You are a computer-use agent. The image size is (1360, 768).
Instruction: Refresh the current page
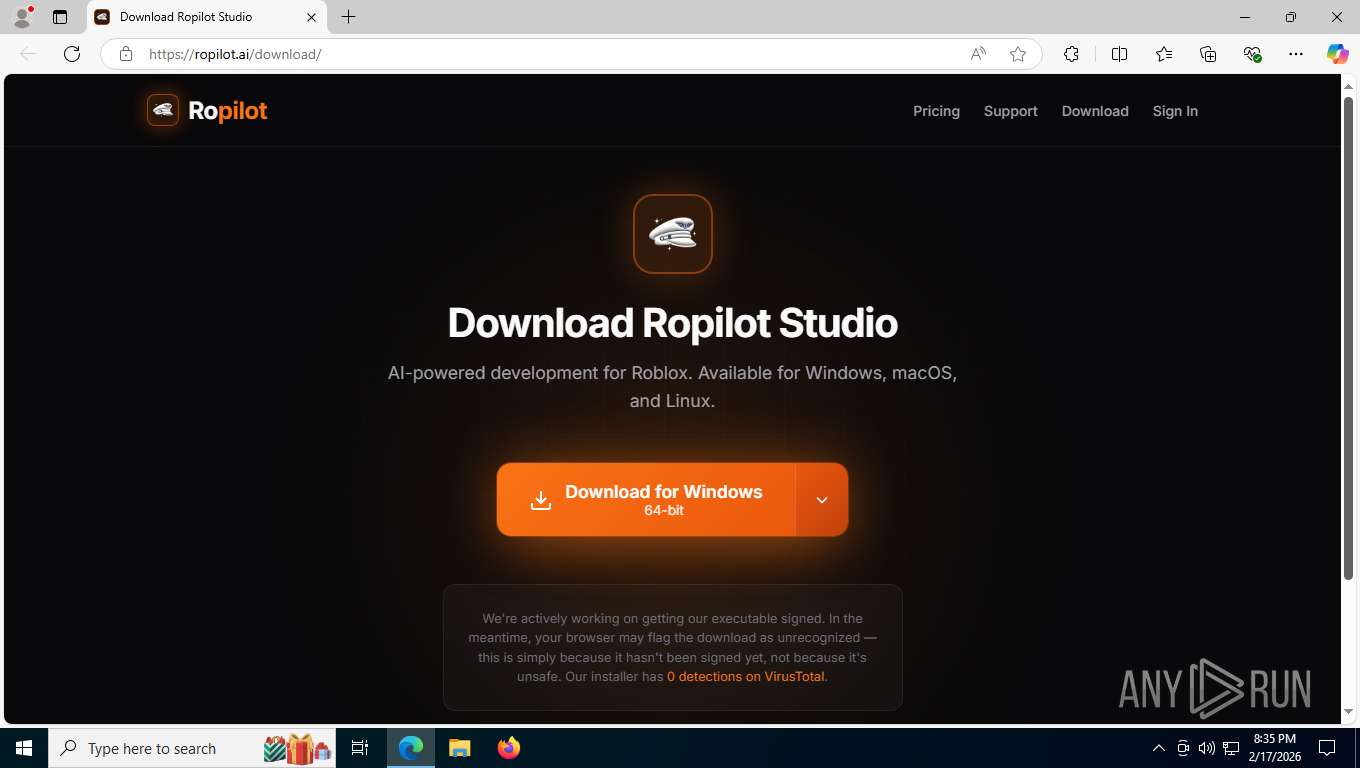tap(72, 54)
